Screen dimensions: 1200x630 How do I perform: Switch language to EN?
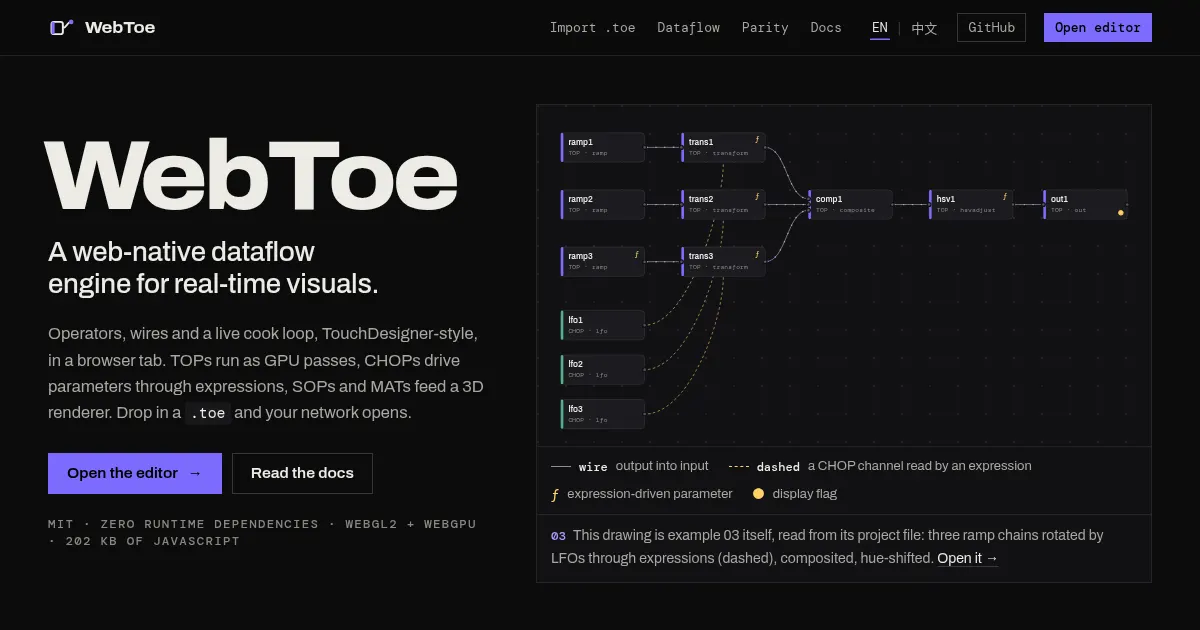pos(880,28)
